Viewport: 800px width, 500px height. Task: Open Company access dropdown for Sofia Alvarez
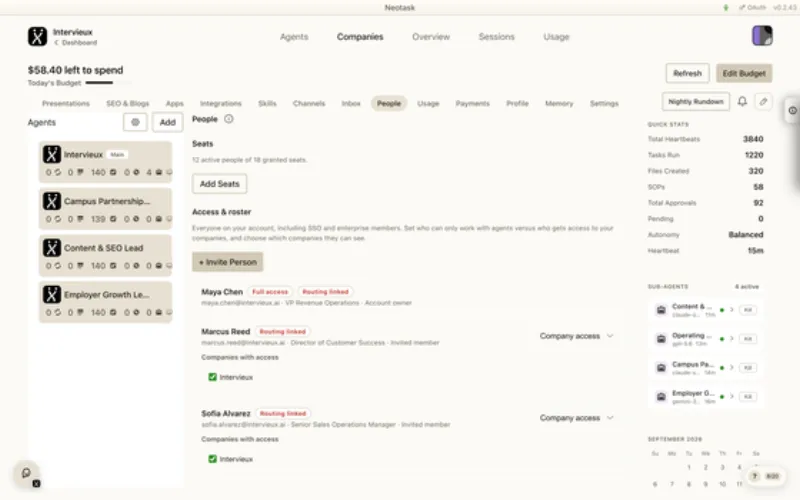point(577,418)
